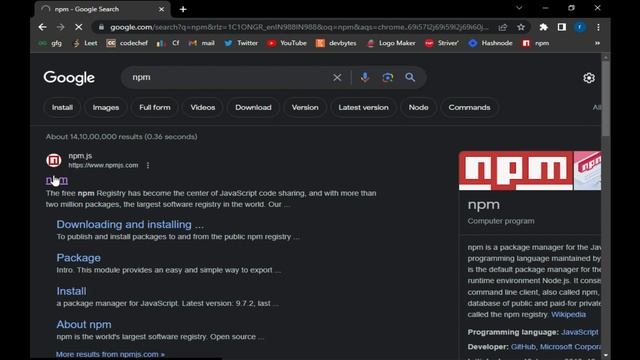
Task: Search by image with the camera icon
Action: coord(387,78)
